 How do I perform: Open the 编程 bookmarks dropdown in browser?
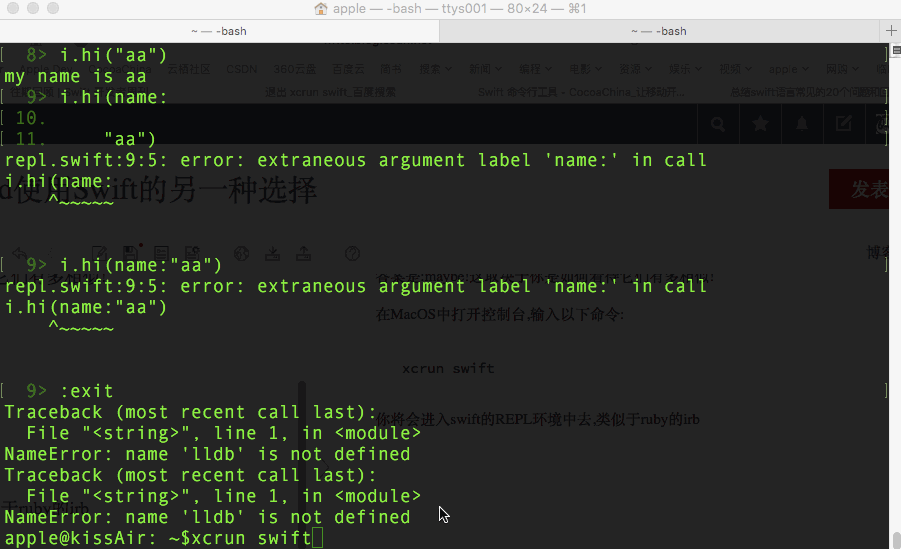coord(535,69)
